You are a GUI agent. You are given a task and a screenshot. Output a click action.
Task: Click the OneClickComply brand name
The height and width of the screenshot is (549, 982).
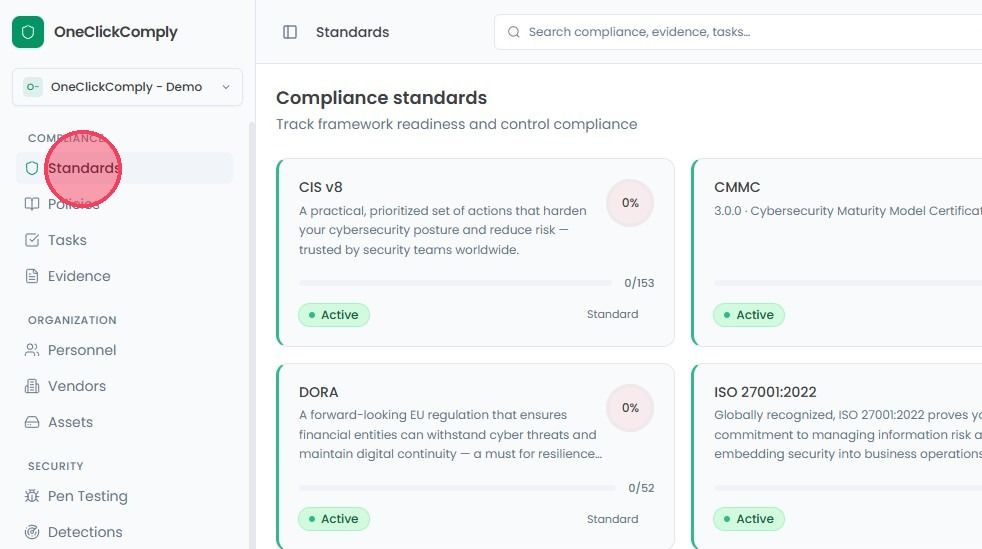click(116, 32)
